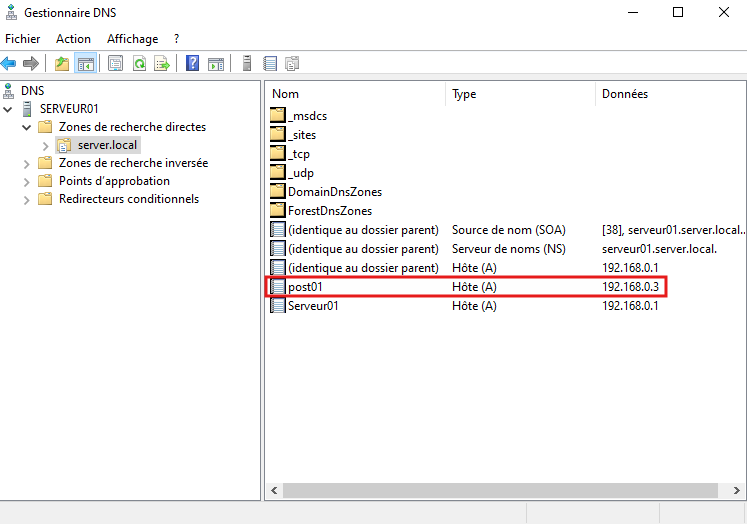Select the post01 host record
The width and height of the screenshot is (747, 524).
[305, 287]
